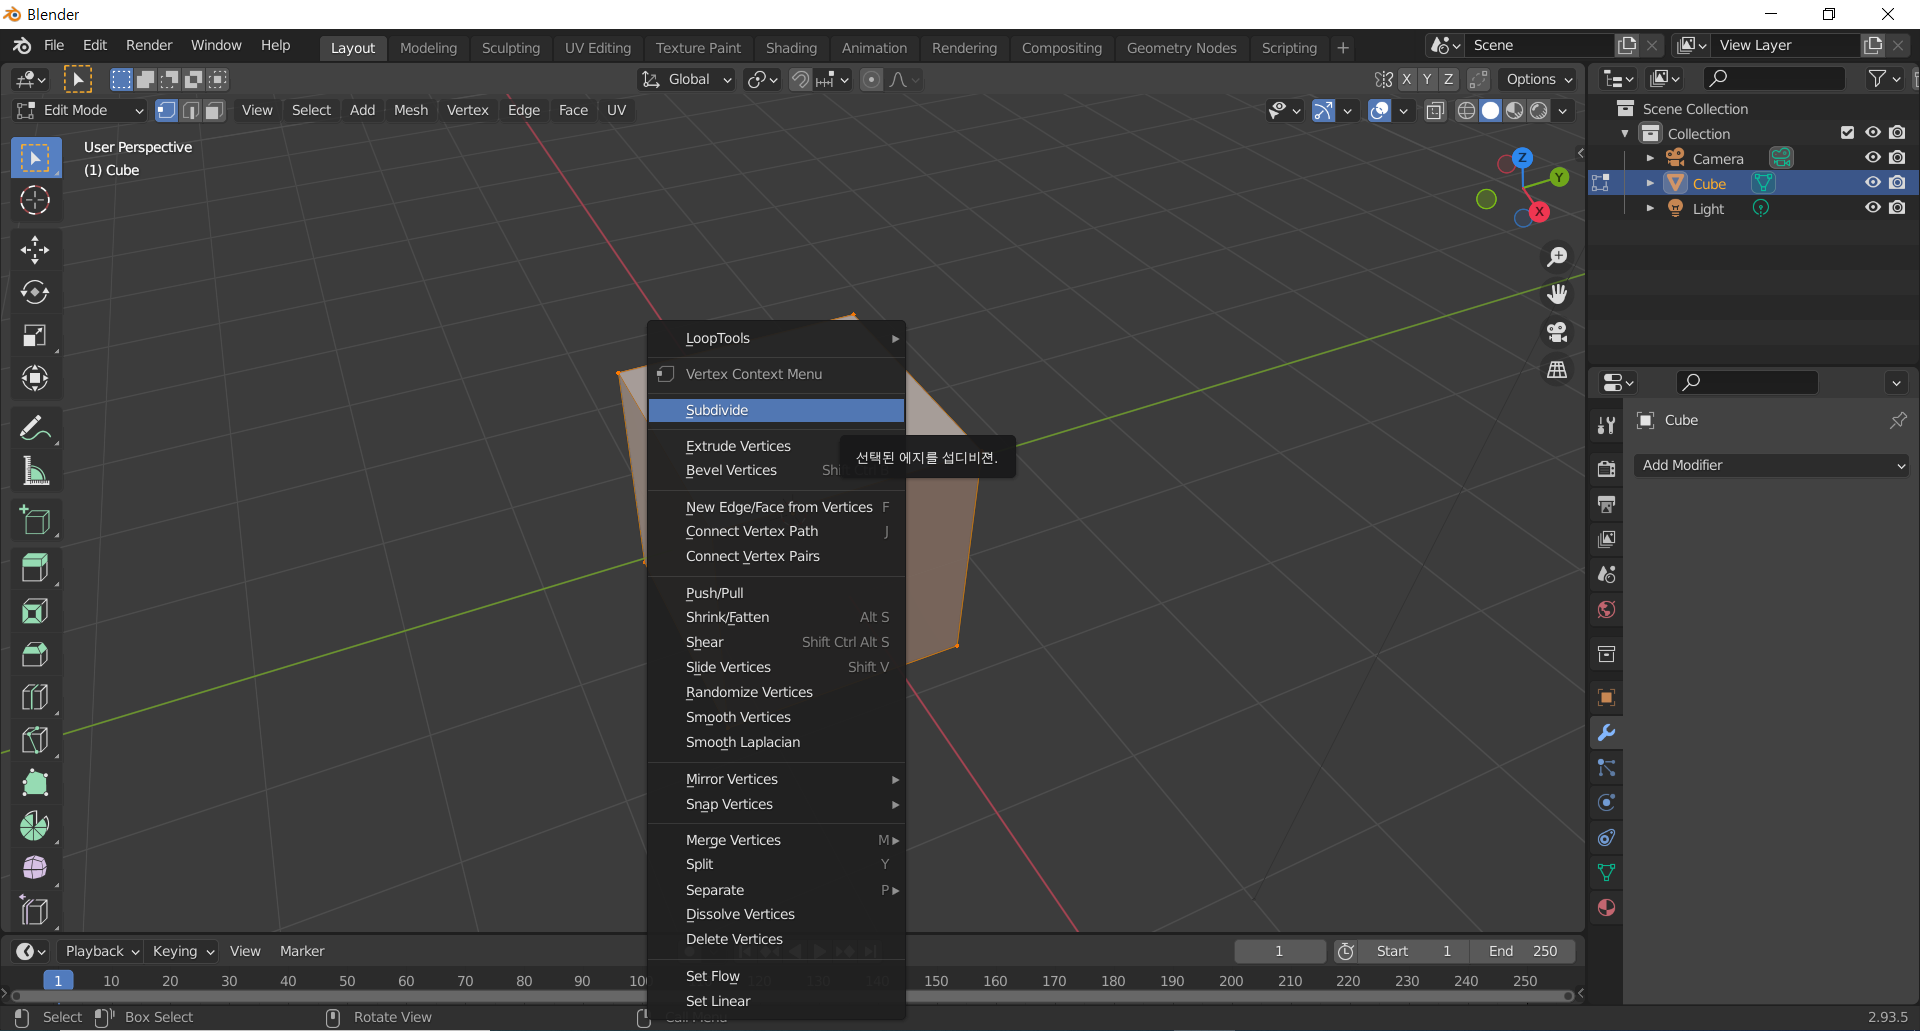Switch to Sculpting workspace tab
1920x1031 pixels.
tap(510, 47)
